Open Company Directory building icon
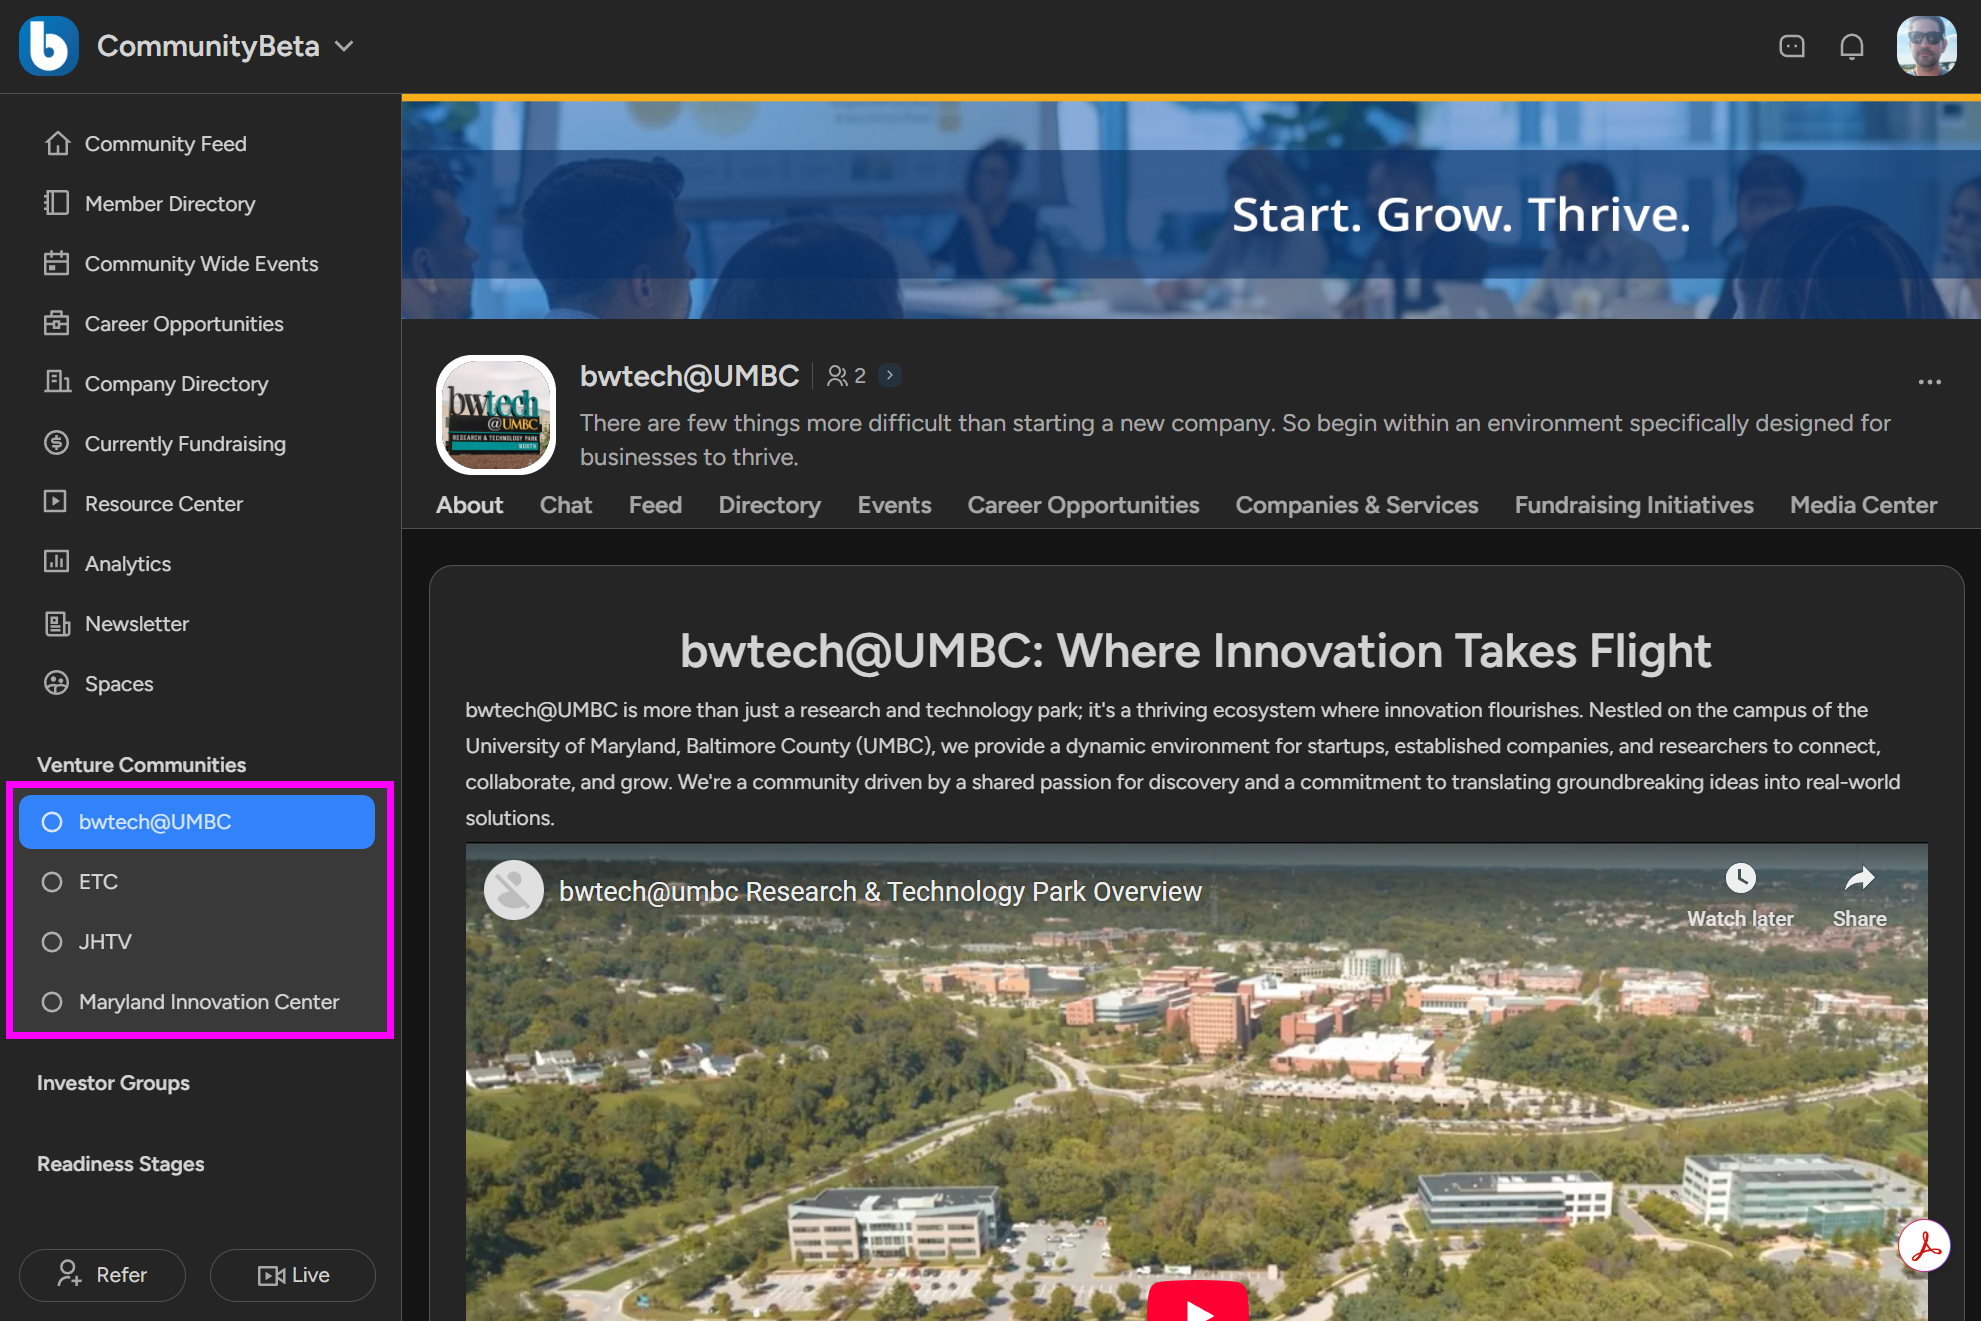 point(57,382)
